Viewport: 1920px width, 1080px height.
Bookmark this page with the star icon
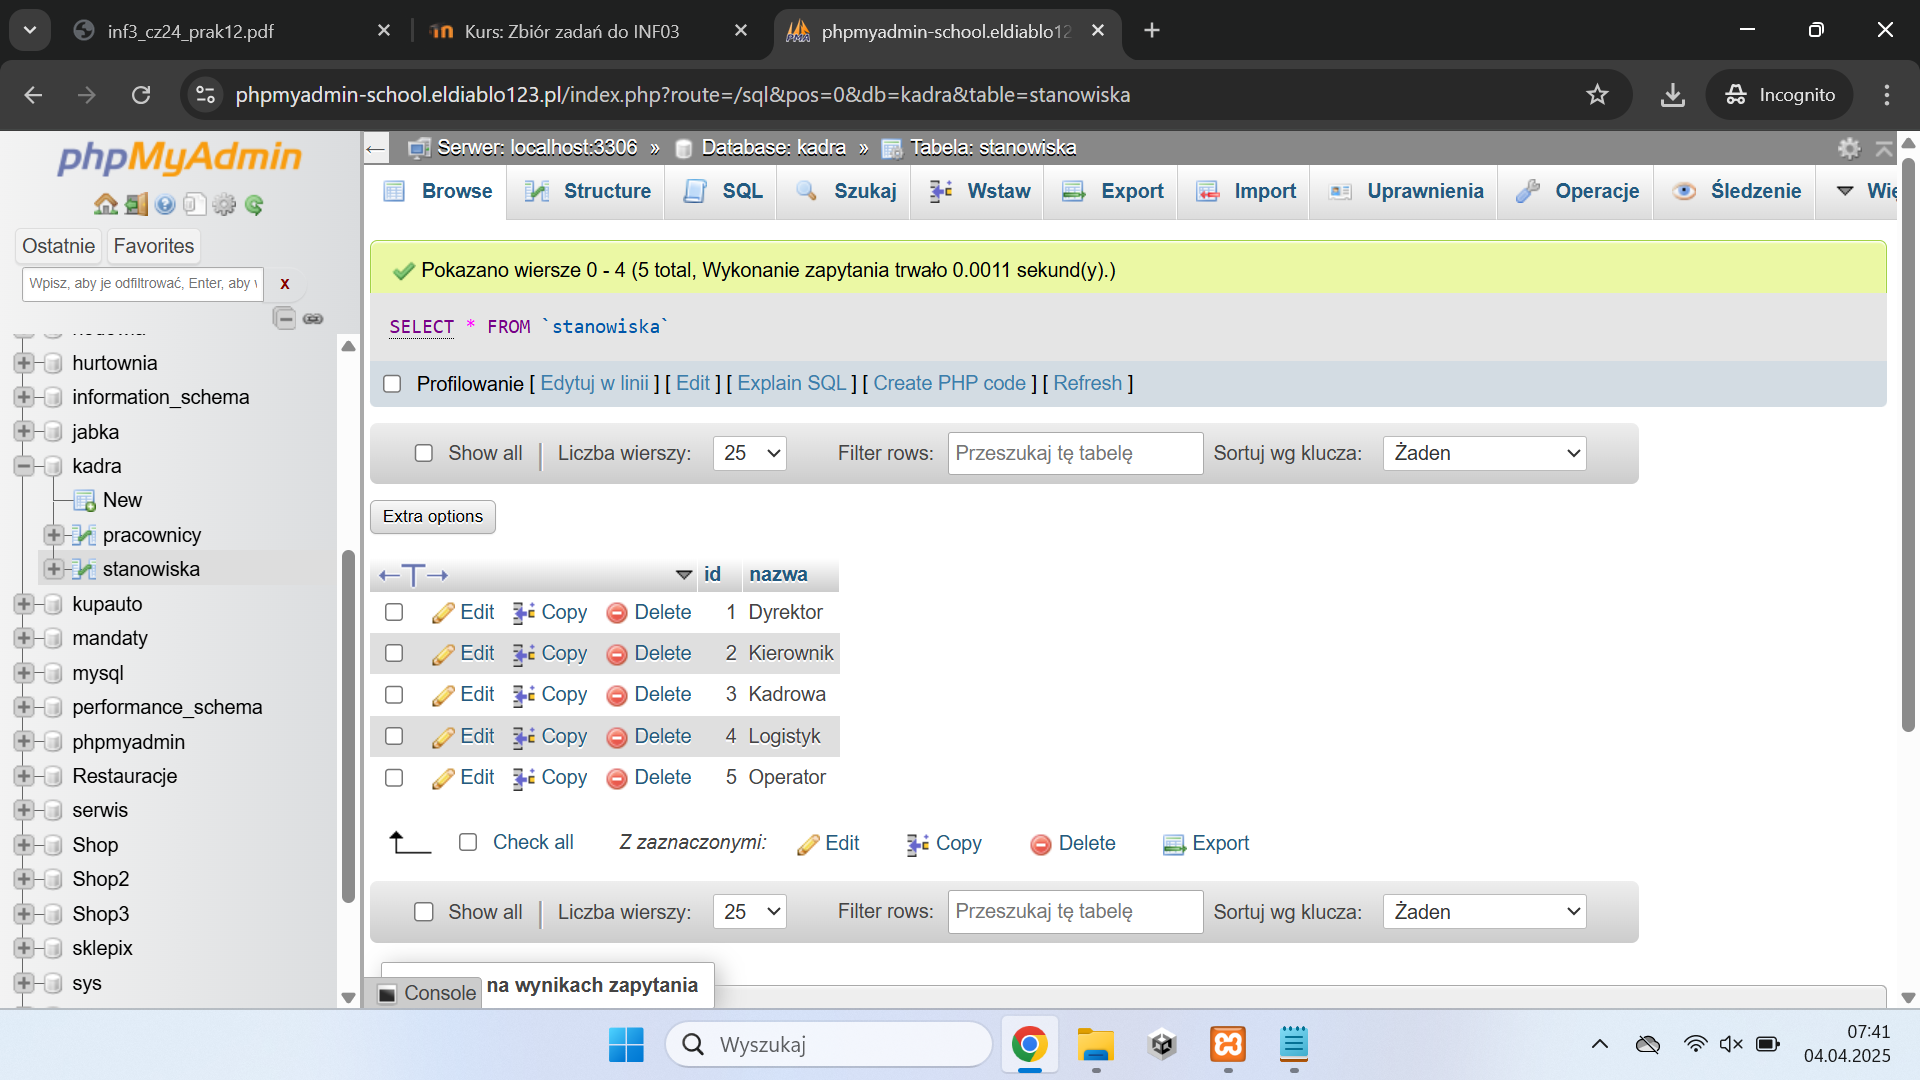tap(1597, 95)
